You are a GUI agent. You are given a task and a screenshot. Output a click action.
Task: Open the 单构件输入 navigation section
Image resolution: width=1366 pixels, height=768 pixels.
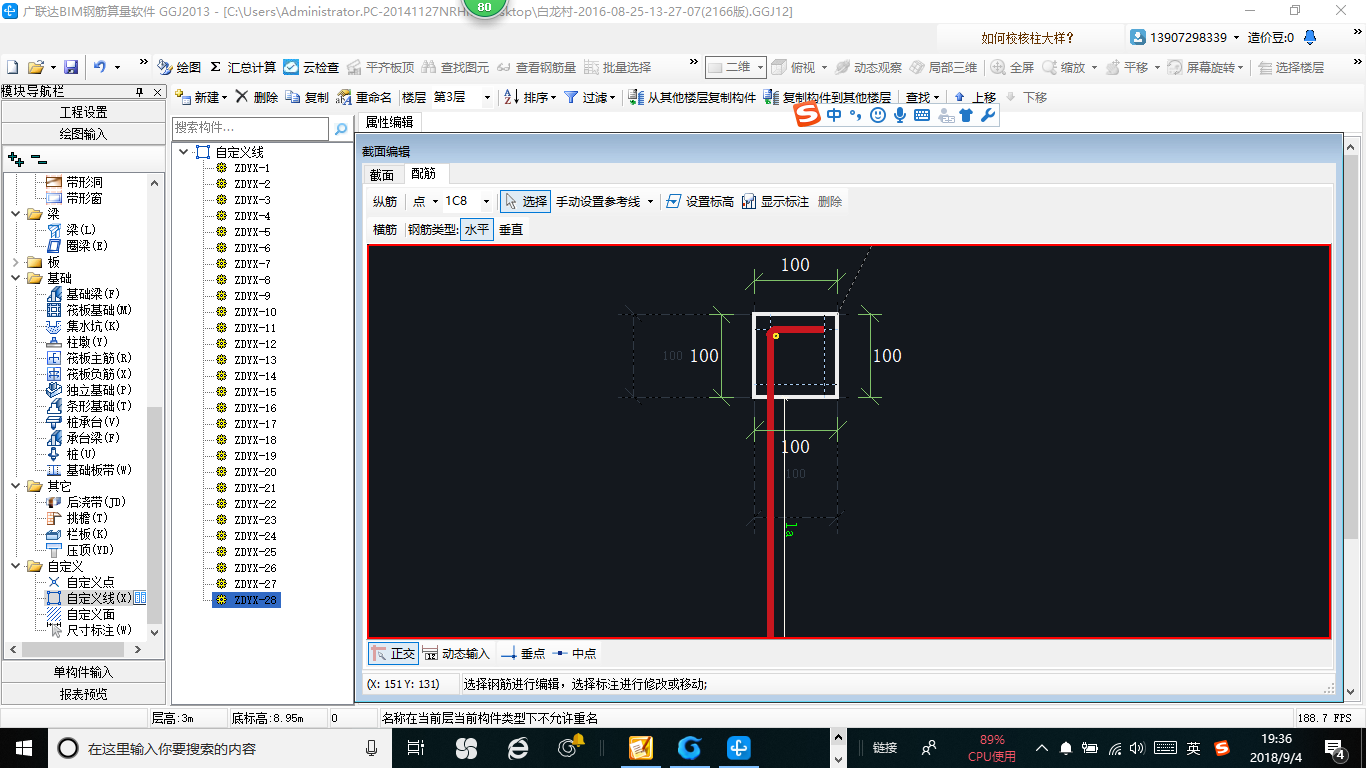point(84,672)
